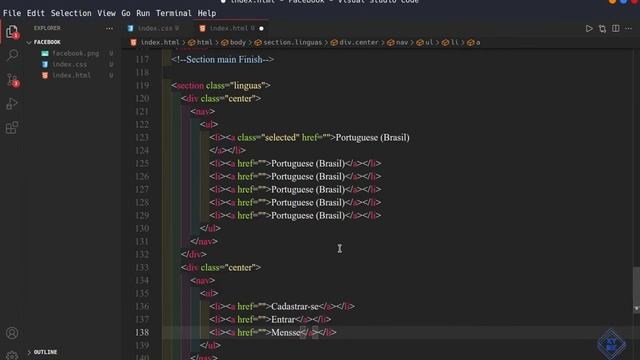Click div.center breadcrumb item
The height and width of the screenshot is (360, 640).
[359, 42]
